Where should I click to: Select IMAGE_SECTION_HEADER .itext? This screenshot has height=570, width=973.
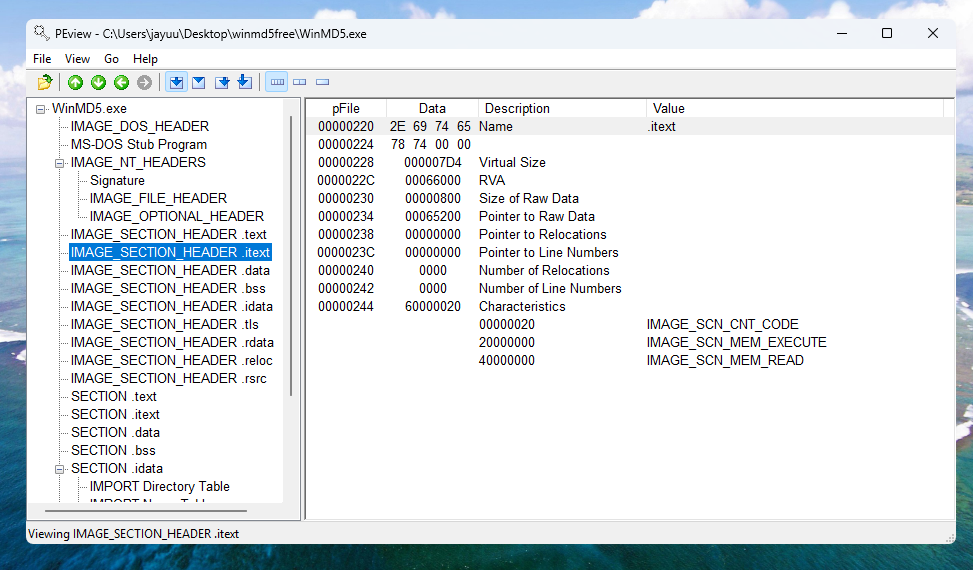tap(170, 252)
